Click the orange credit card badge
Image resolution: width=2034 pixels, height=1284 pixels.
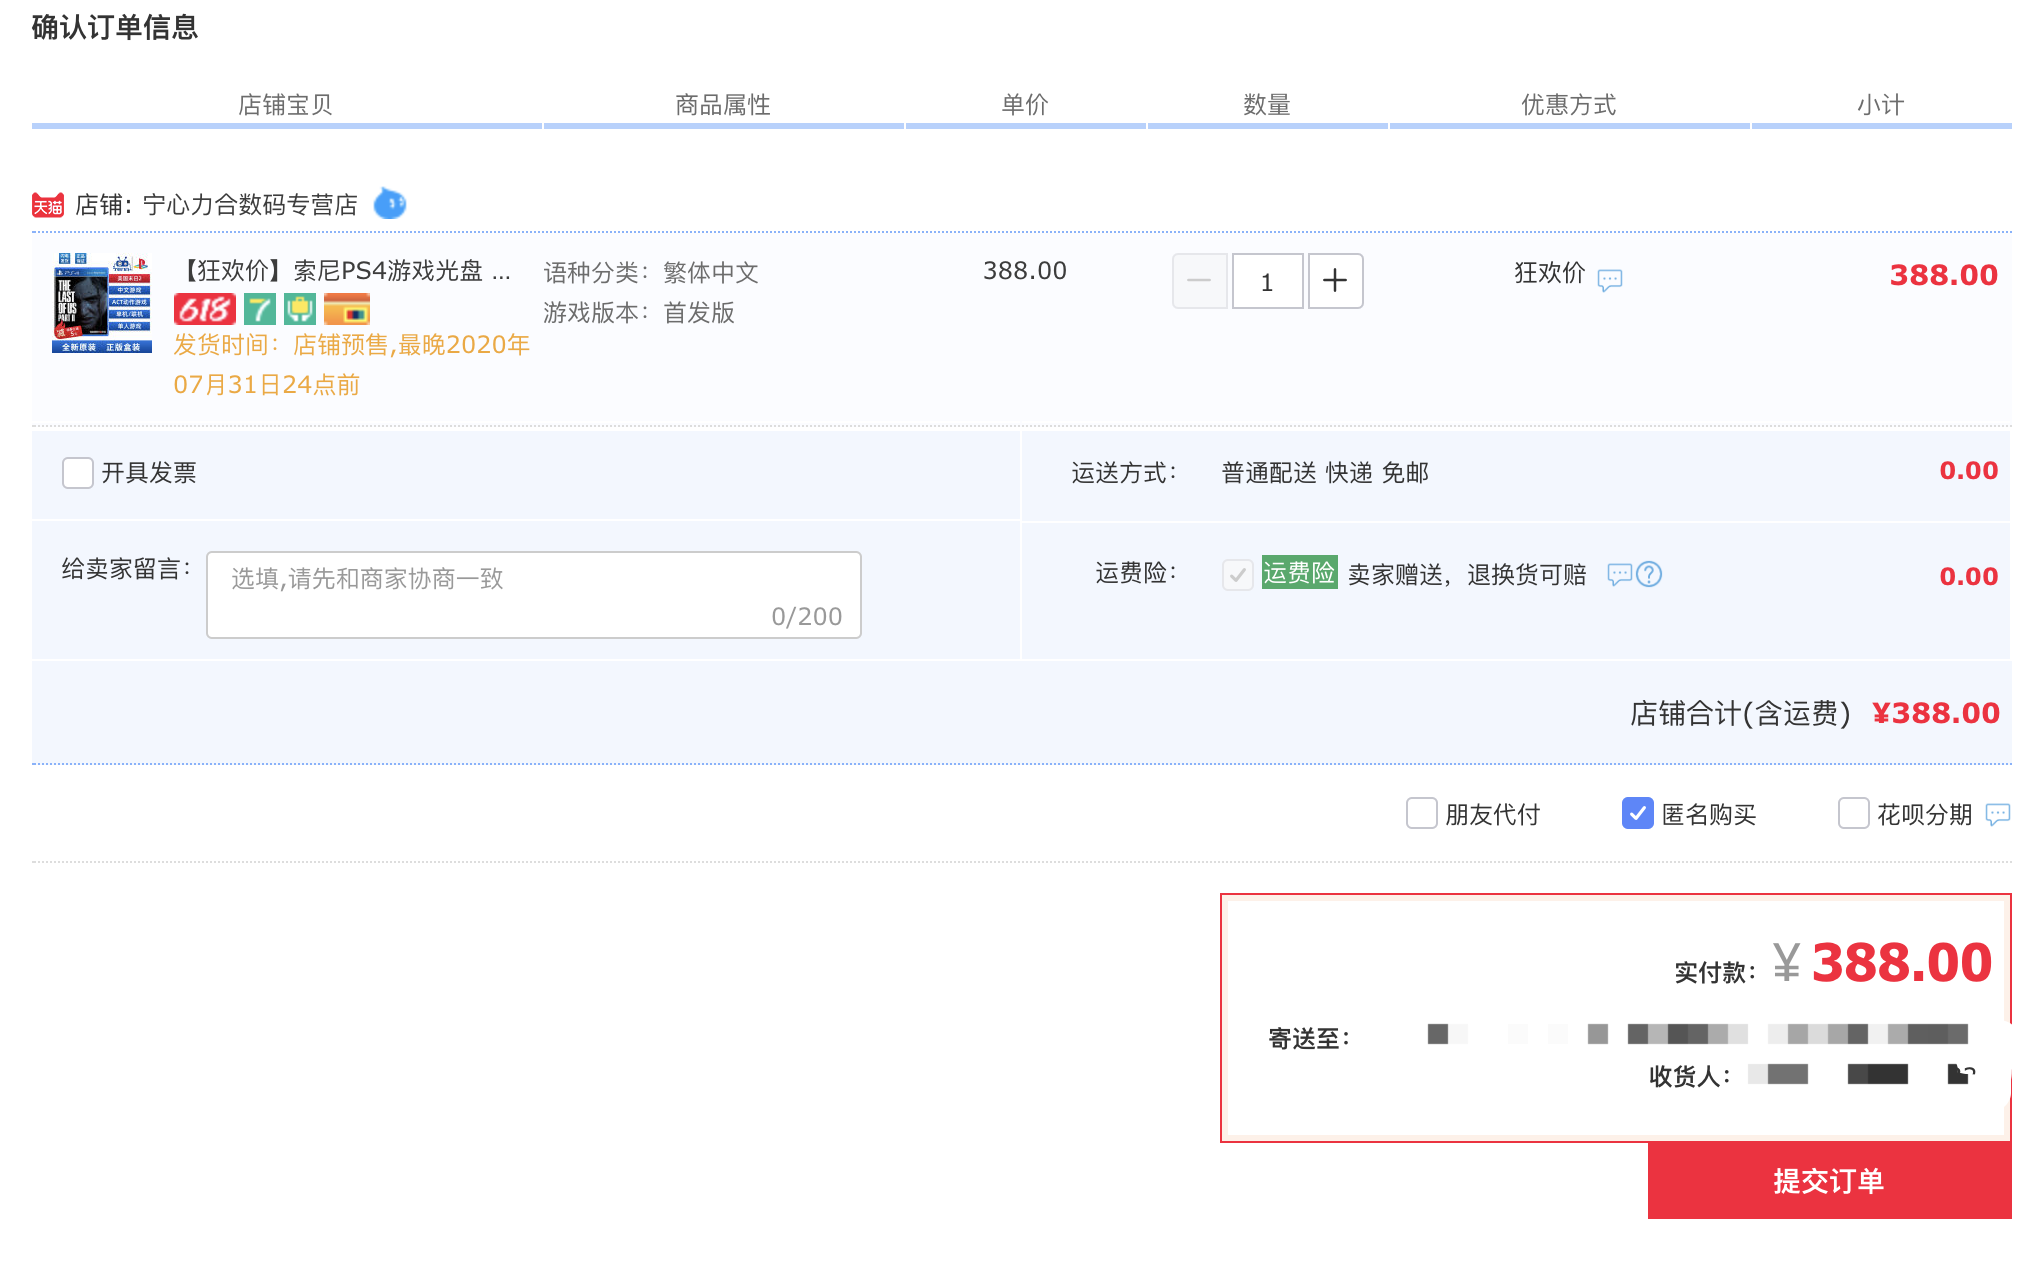[347, 309]
